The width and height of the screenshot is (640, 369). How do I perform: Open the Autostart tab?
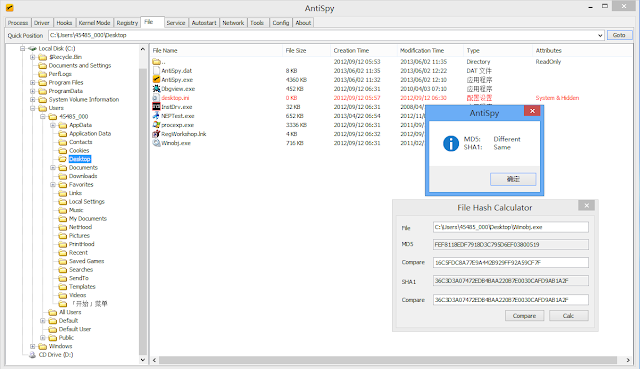tap(204, 23)
